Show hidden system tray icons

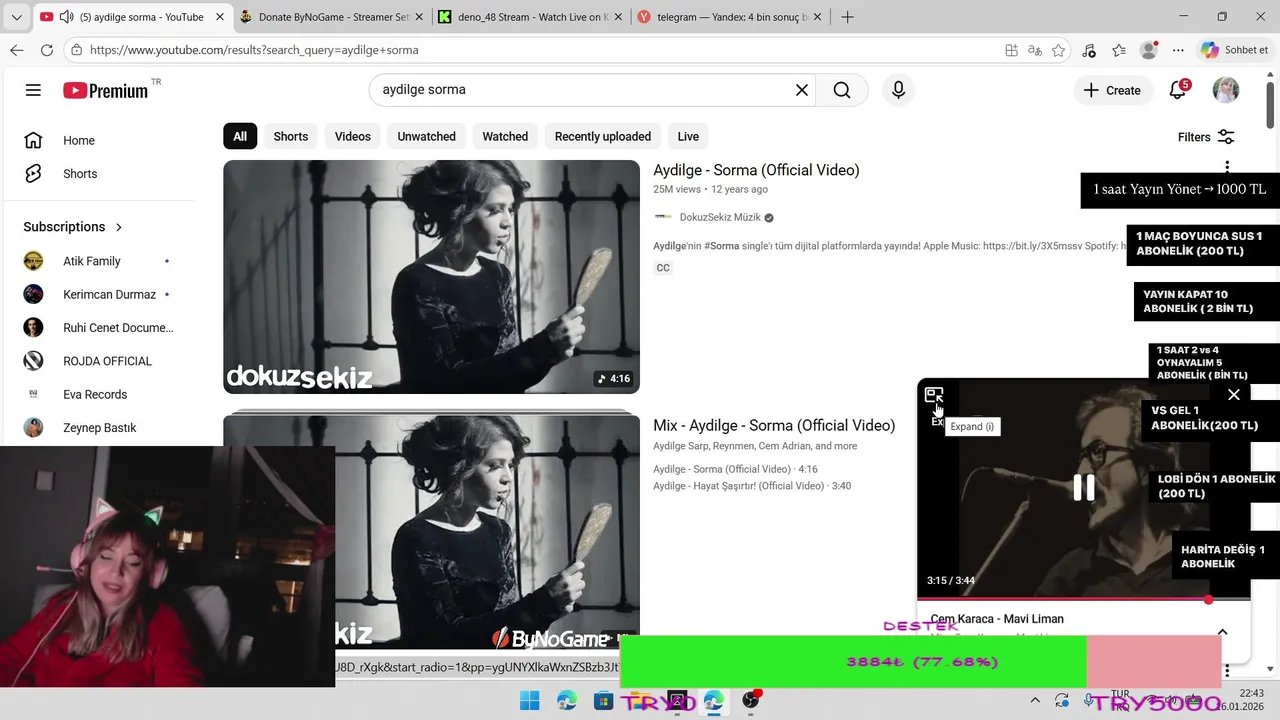tap(1035, 700)
